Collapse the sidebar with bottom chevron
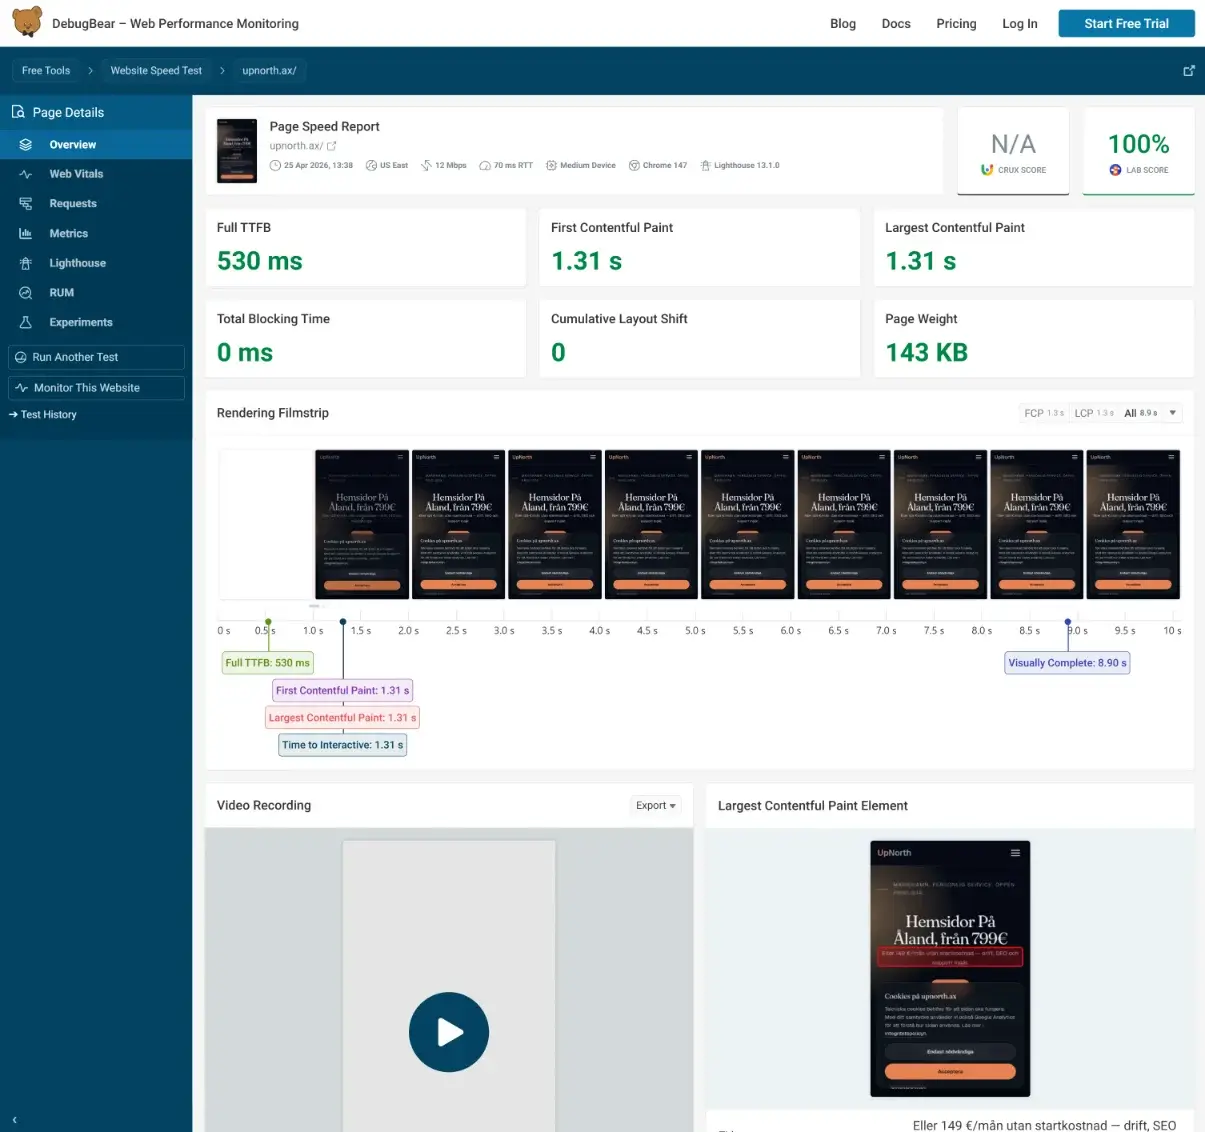This screenshot has width=1205, height=1132. 14,1120
